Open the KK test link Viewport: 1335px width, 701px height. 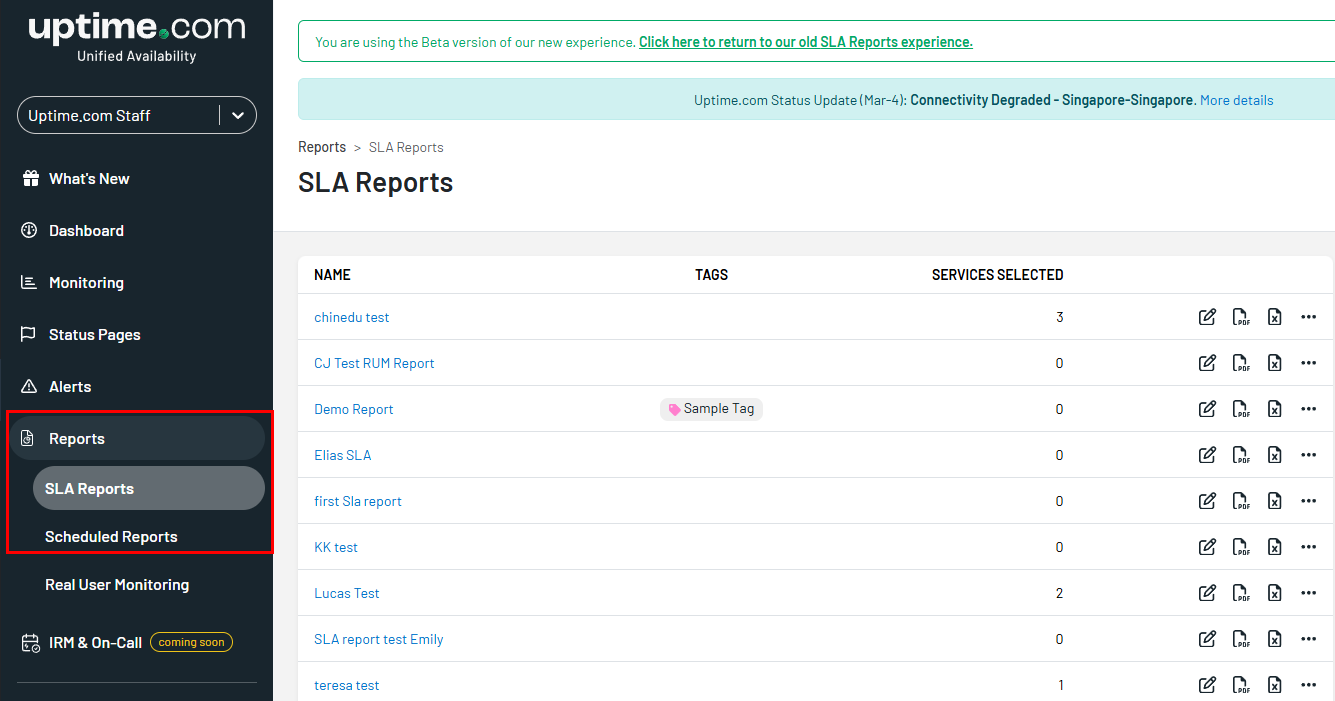(x=336, y=547)
